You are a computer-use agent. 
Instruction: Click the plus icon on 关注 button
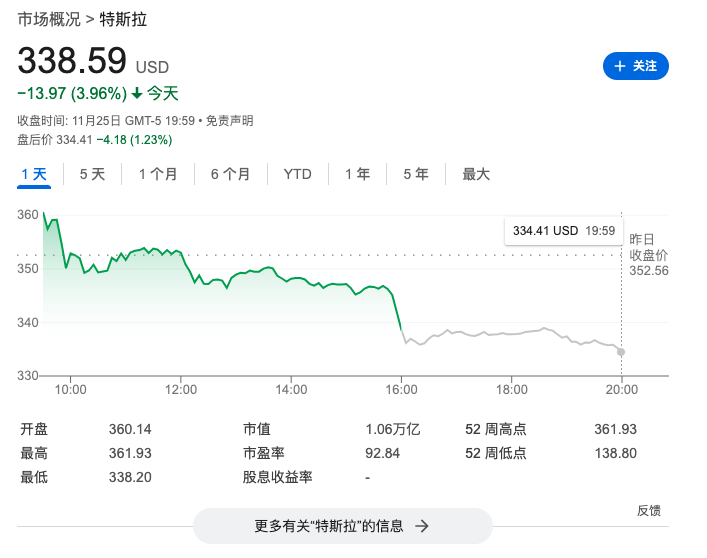619,66
